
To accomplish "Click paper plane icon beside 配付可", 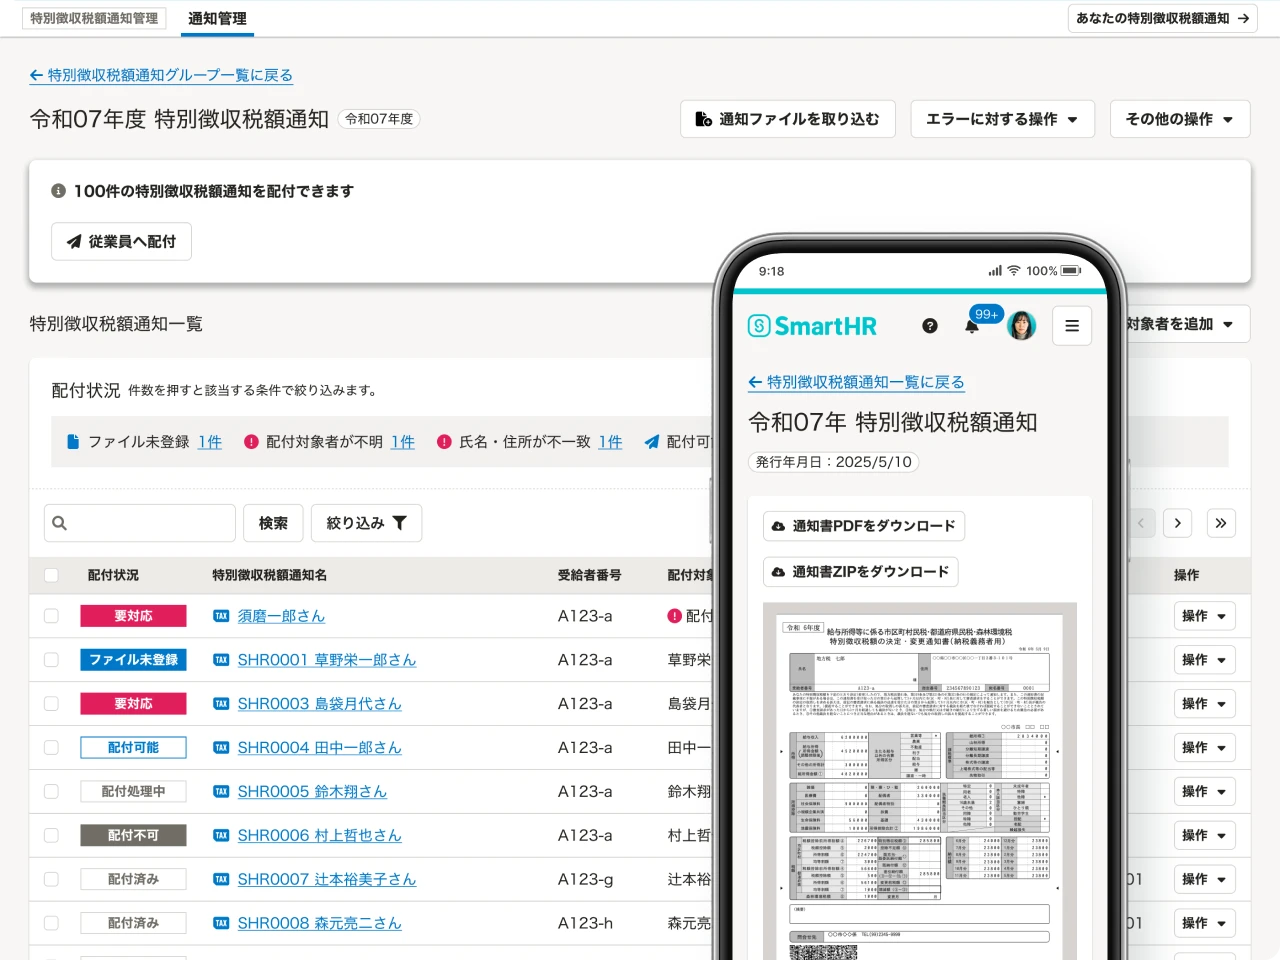I will pos(652,442).
